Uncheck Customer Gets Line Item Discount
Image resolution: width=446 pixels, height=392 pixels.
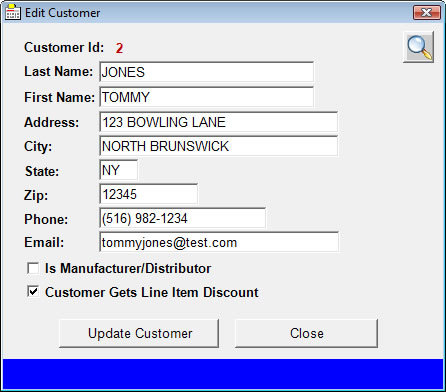click(x=33, y=292)
